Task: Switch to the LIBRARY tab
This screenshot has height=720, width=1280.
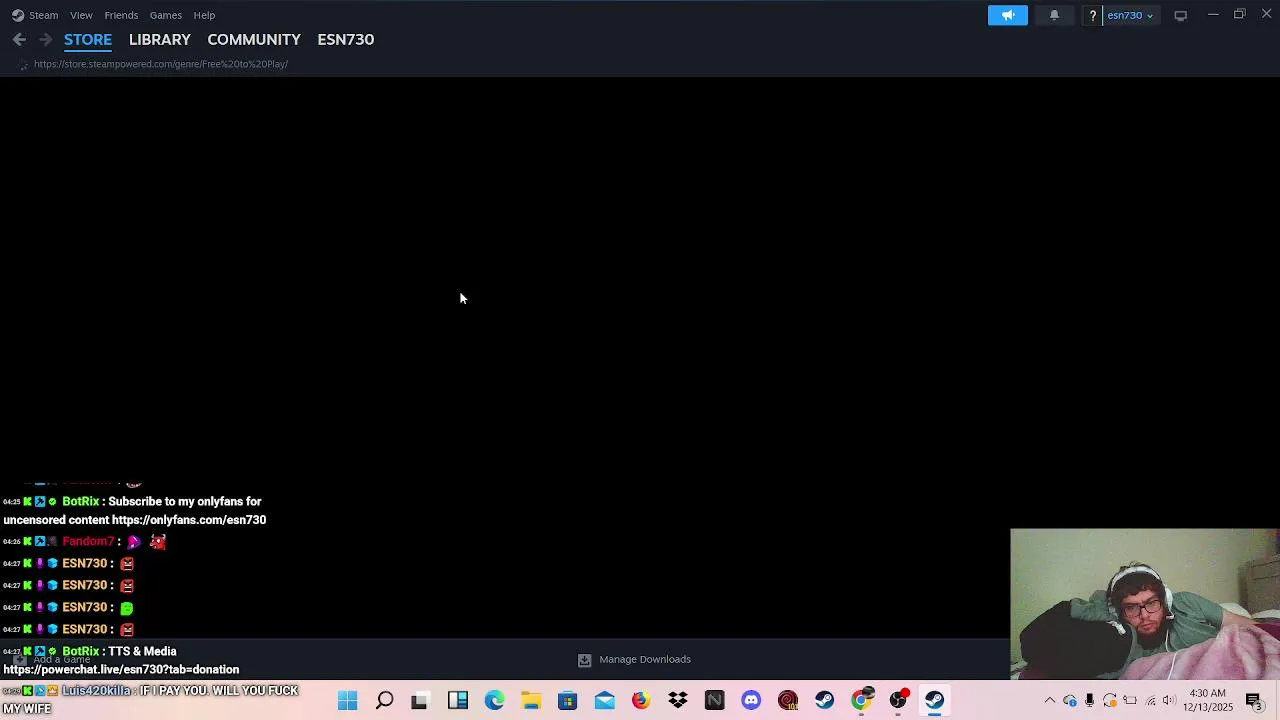Action: (159, 40)
